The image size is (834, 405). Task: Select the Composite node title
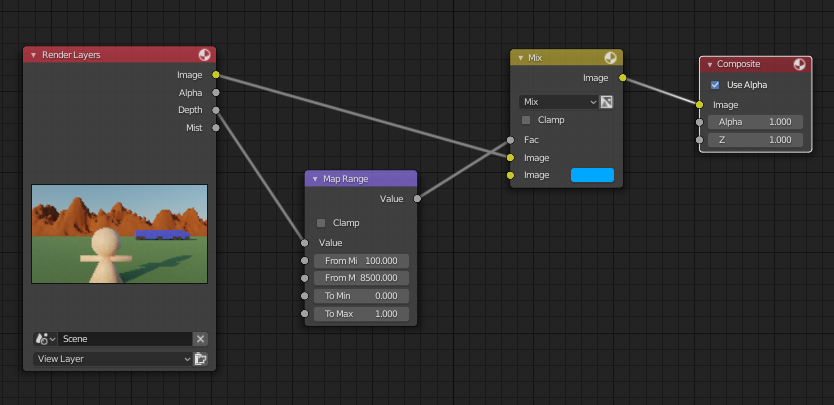tap(738, 64)
